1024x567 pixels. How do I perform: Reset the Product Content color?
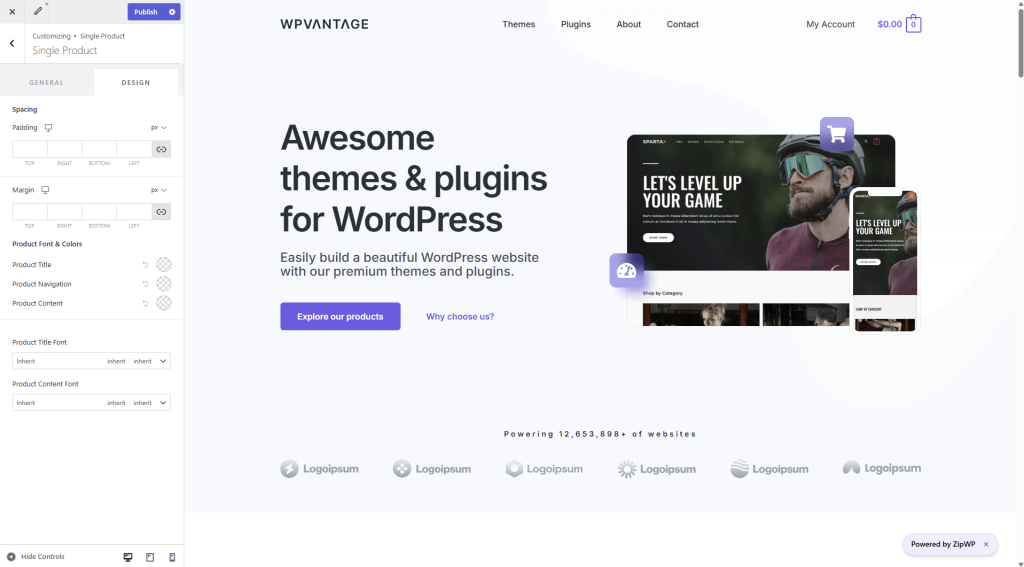[145, 303]
